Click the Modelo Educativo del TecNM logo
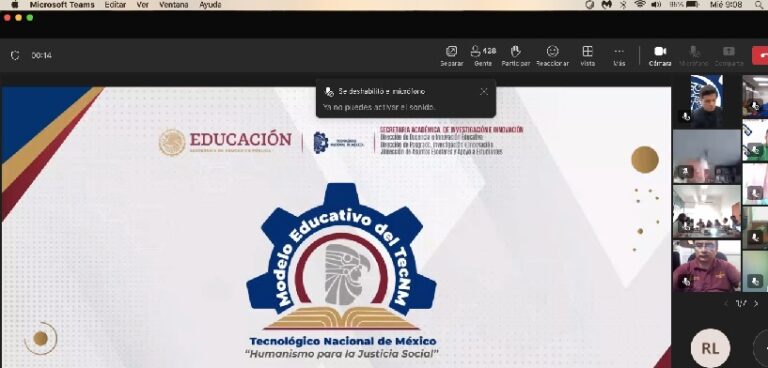This screenshot has height=368, width=768. pos(341,257)
